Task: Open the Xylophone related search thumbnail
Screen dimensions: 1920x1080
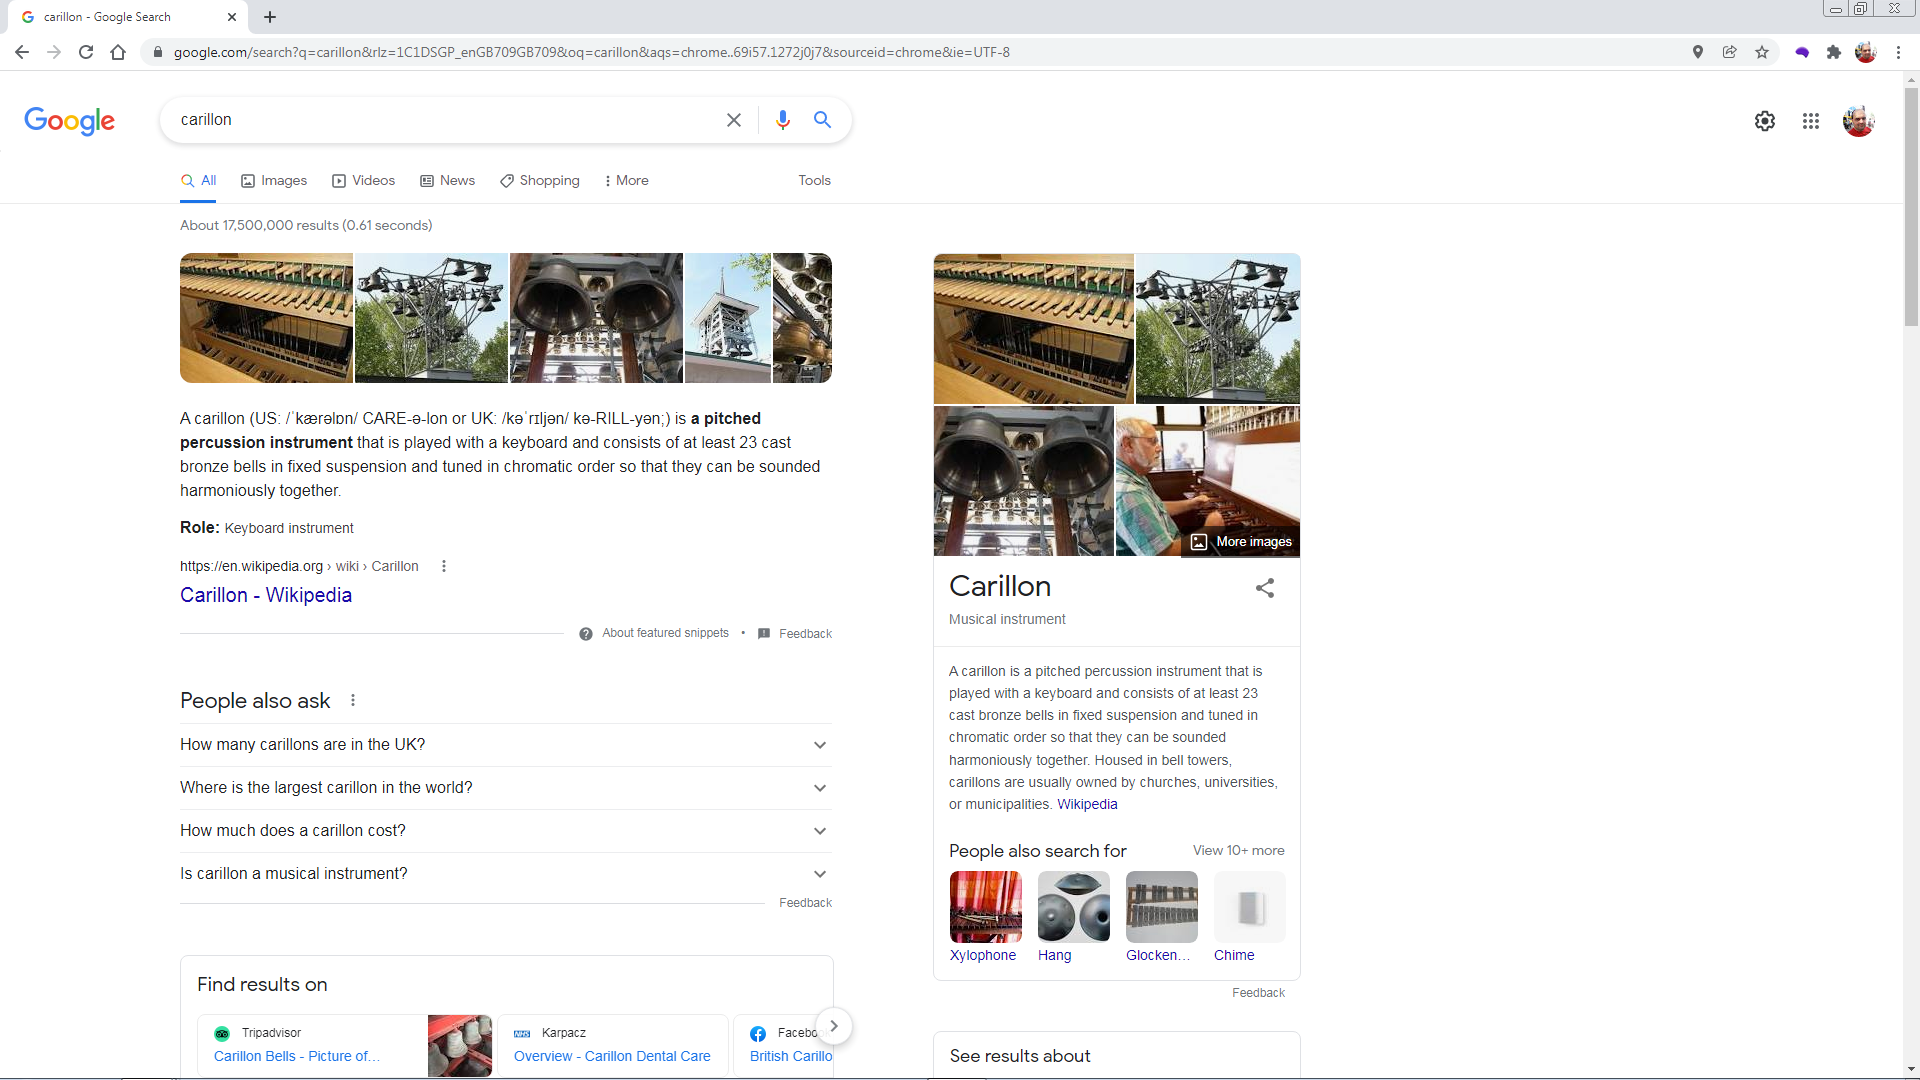Action: point(985,907)
